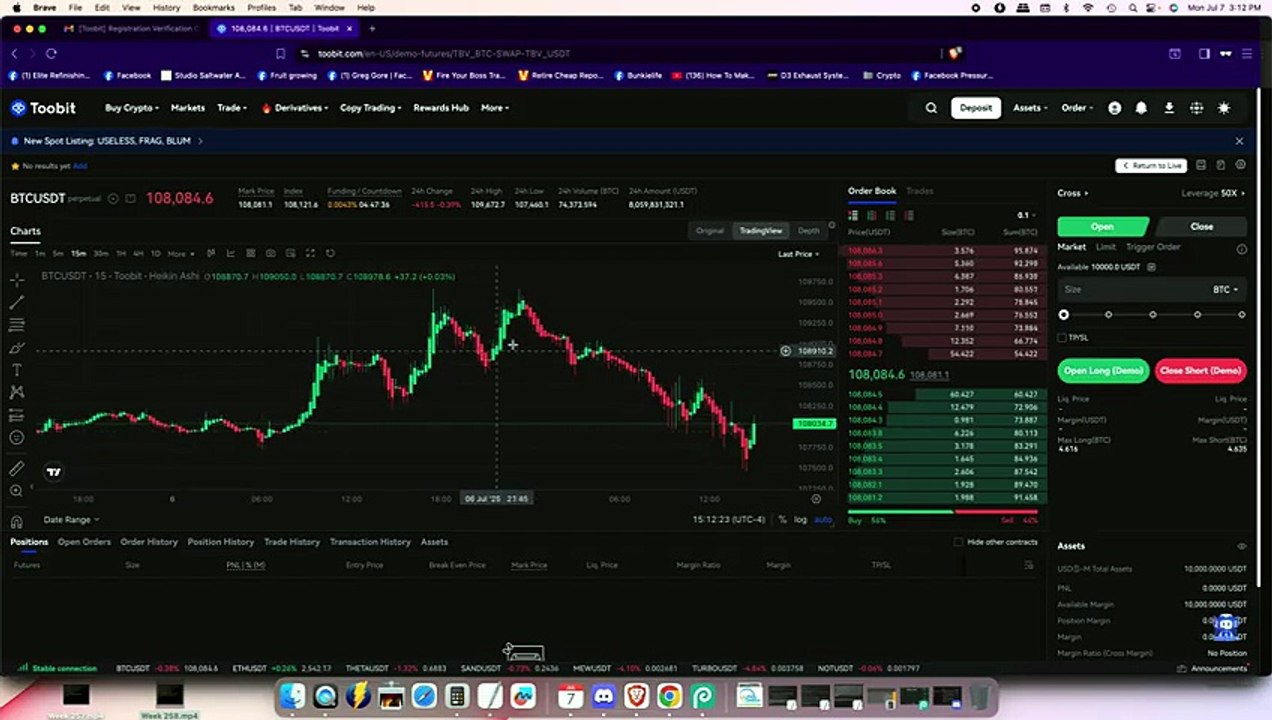Open the emoji icons tool

tap(16, 437)
